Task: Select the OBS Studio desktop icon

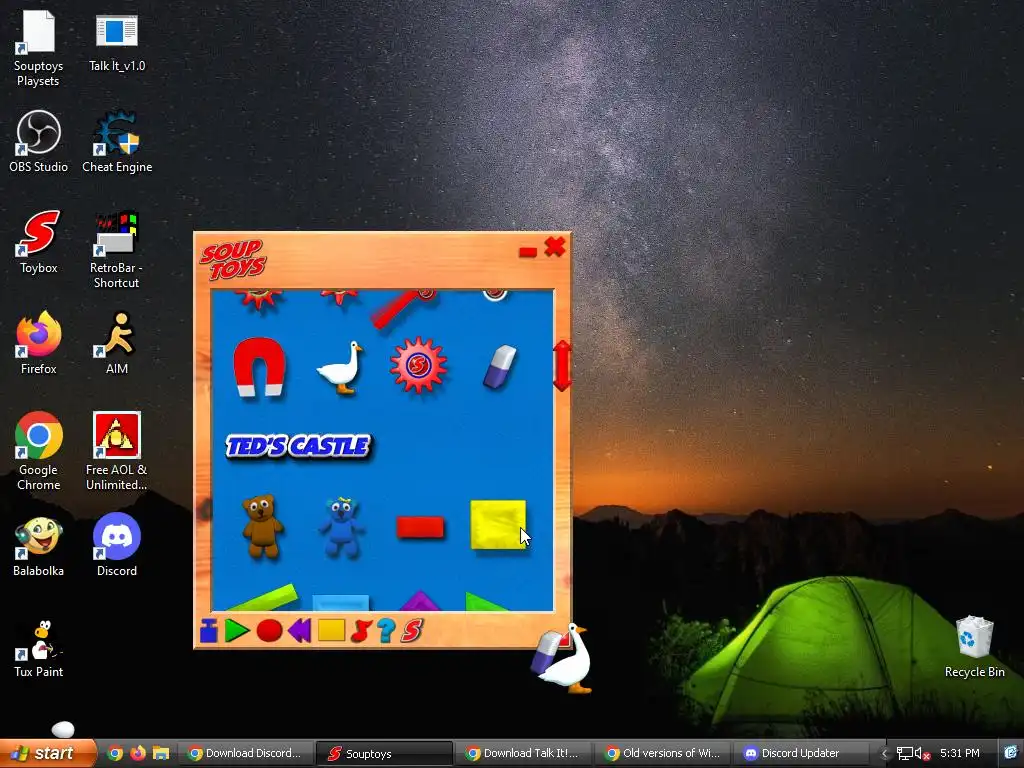Action: pyautogui.click(x=39, y=142)
